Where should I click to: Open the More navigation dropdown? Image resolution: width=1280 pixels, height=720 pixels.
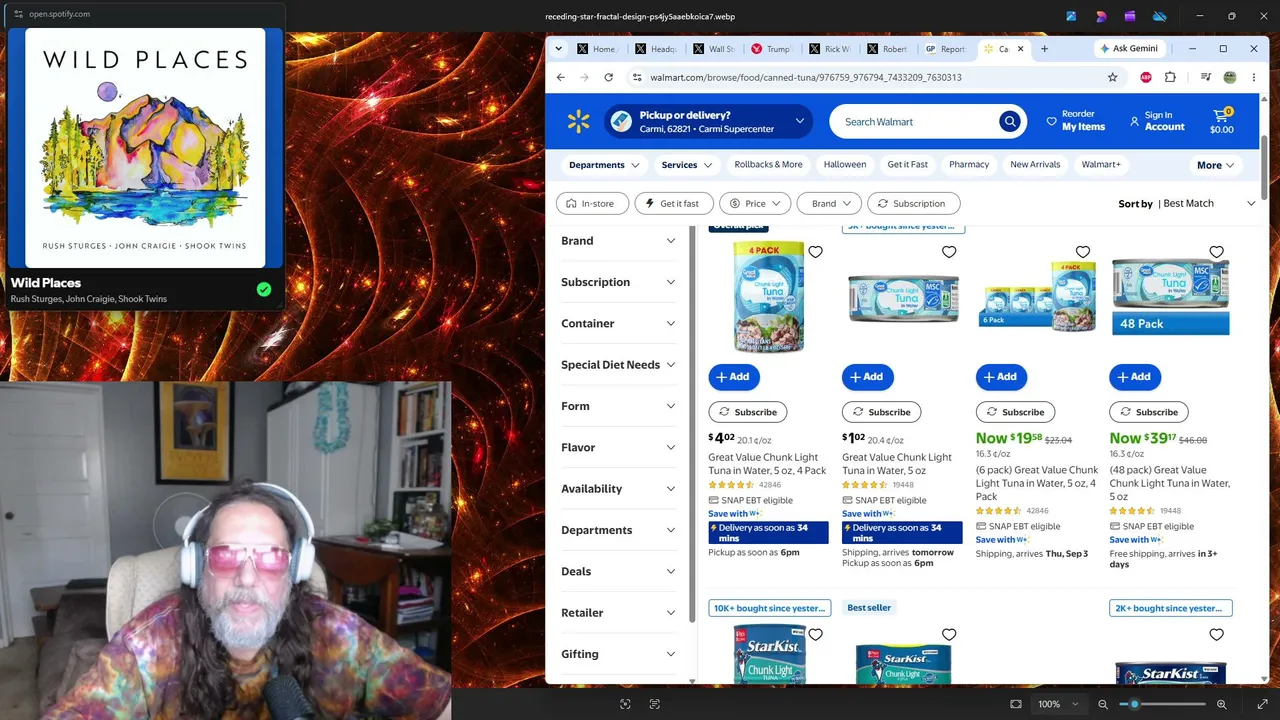(x=1215, y=165)
